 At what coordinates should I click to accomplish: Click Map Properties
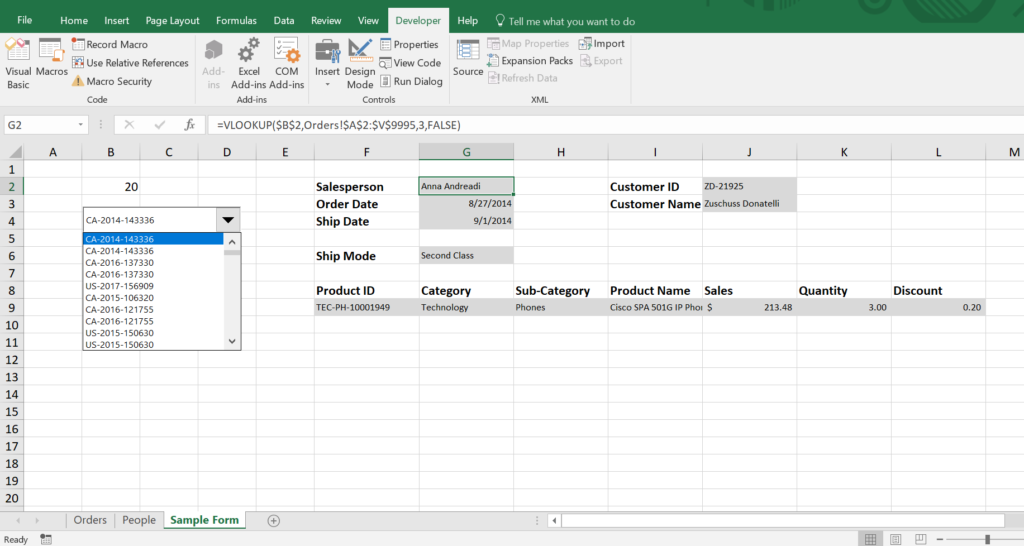coord(528,44)
